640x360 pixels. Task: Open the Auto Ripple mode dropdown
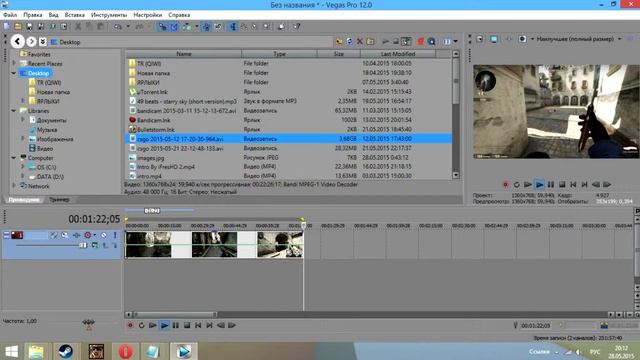pos(196,27)
